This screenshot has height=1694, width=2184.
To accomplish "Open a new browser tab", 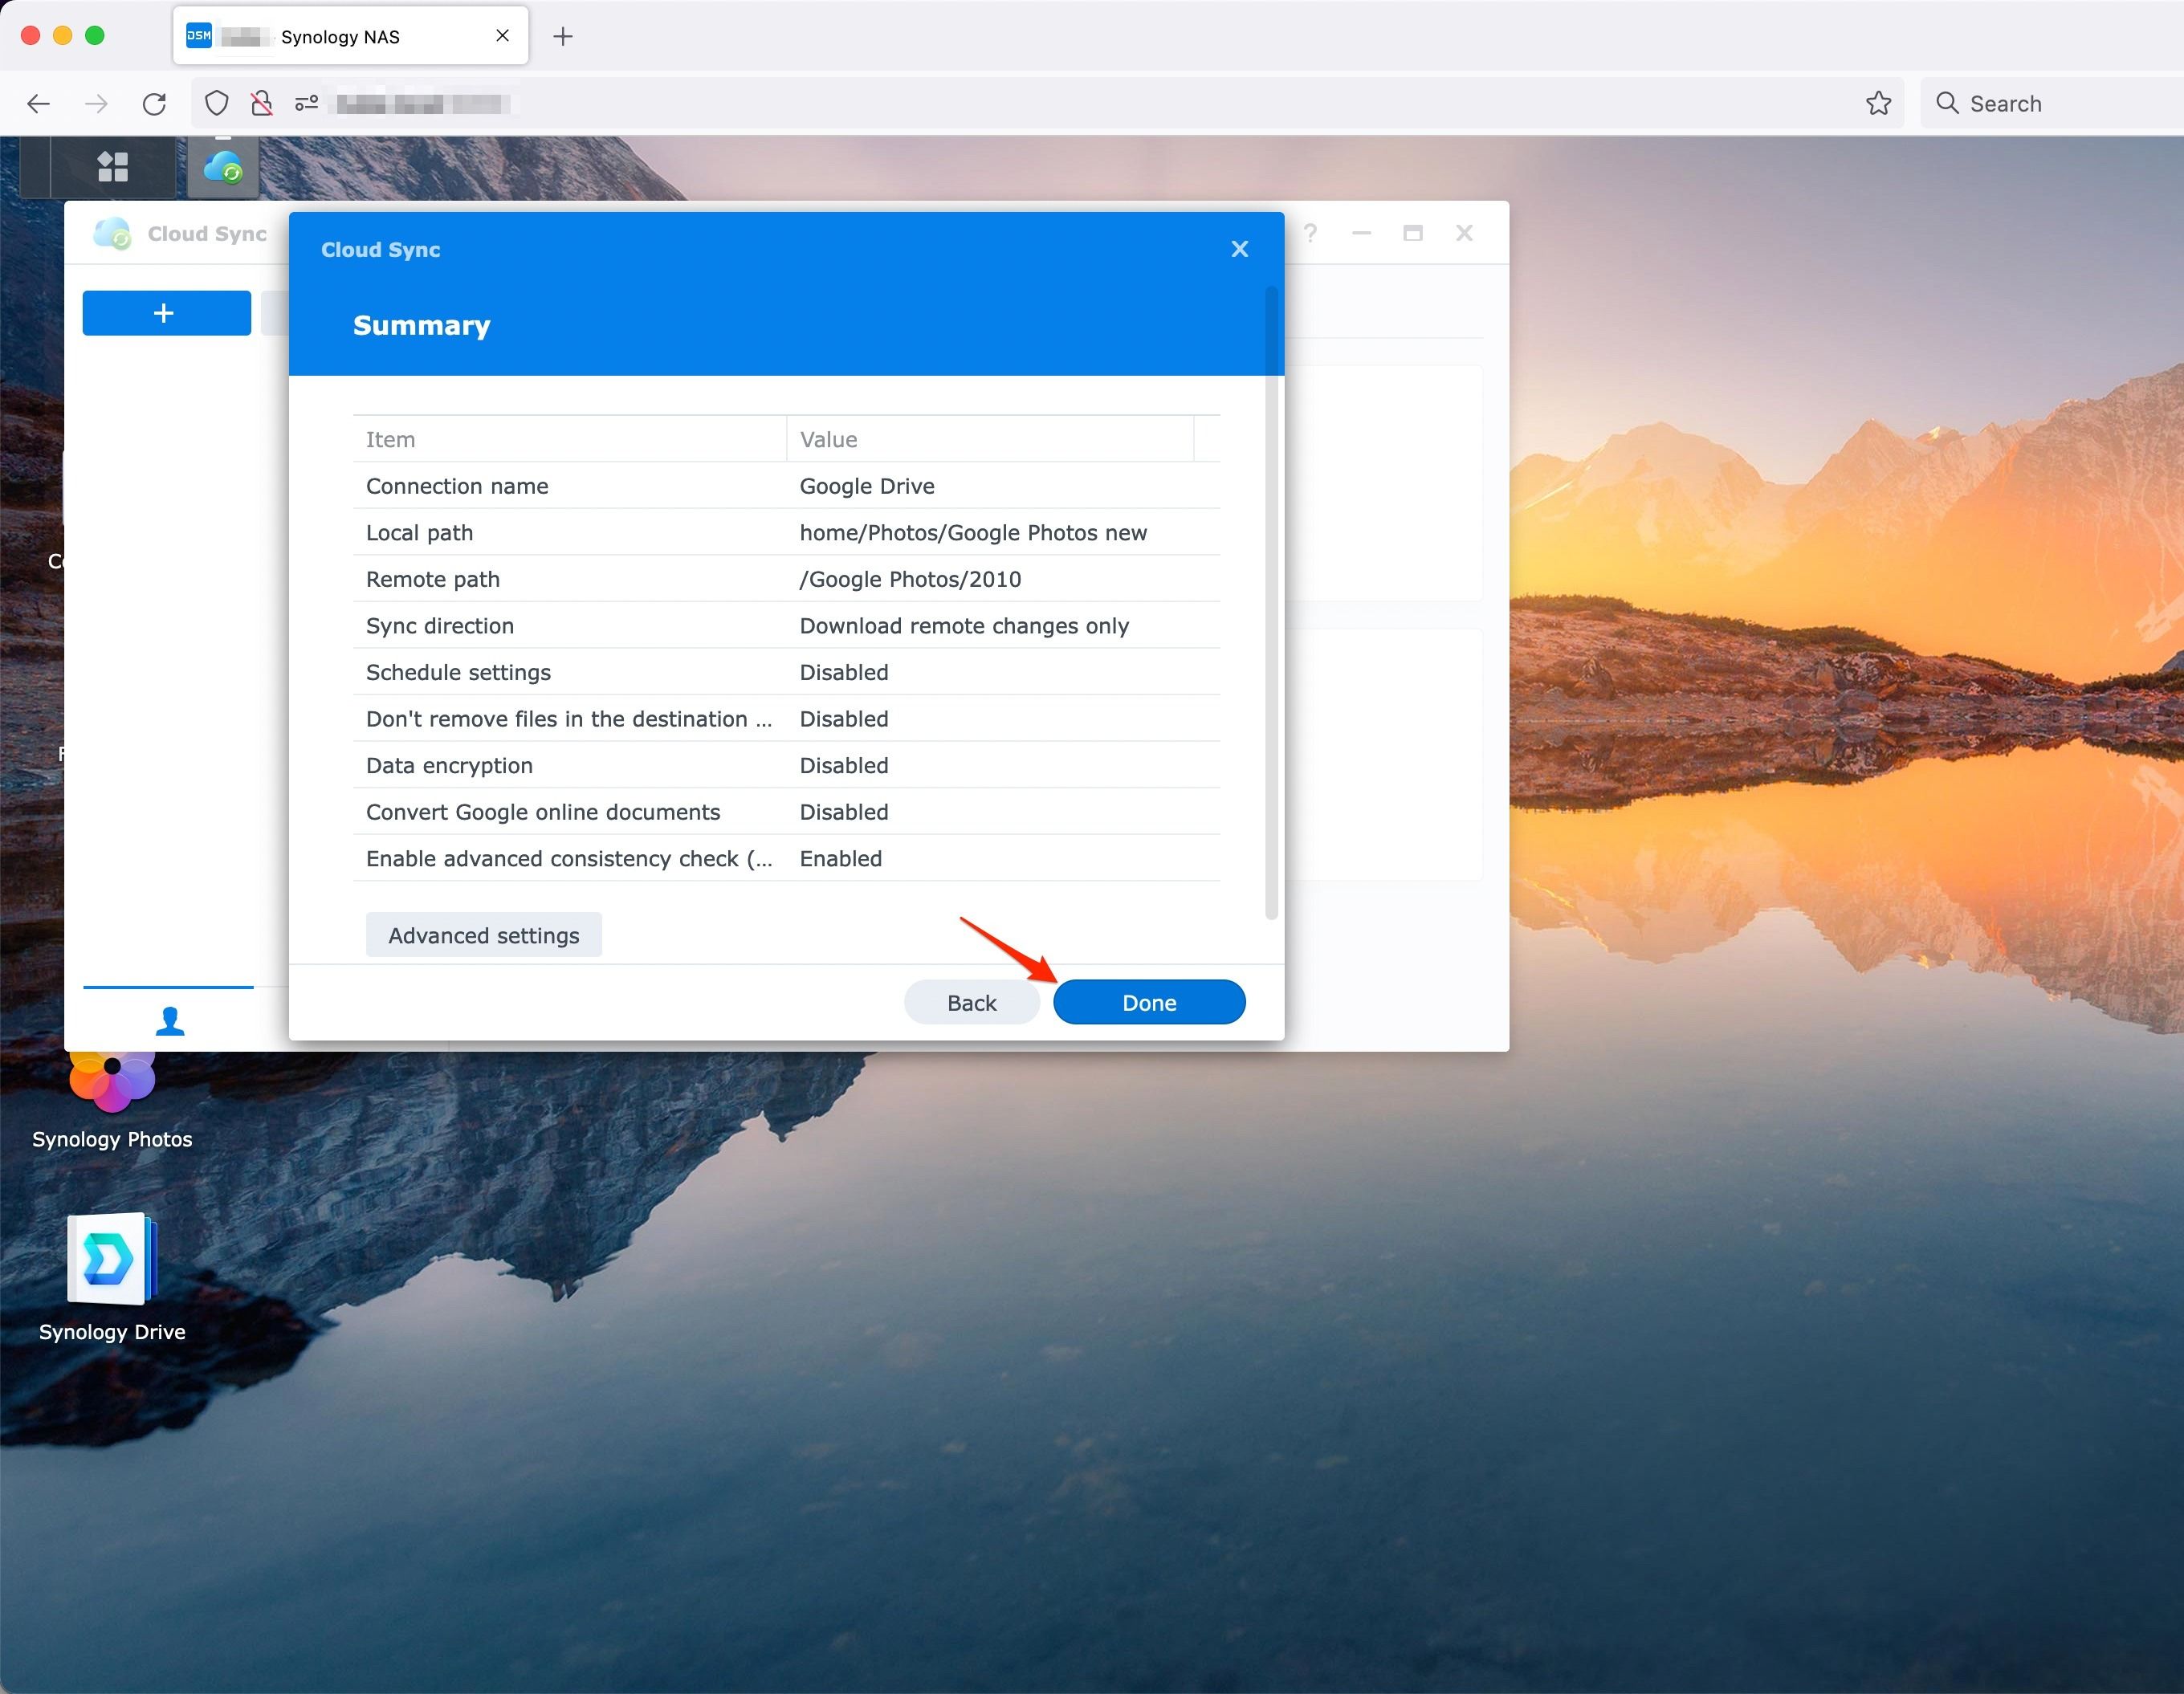I will [x=563, y=36].
